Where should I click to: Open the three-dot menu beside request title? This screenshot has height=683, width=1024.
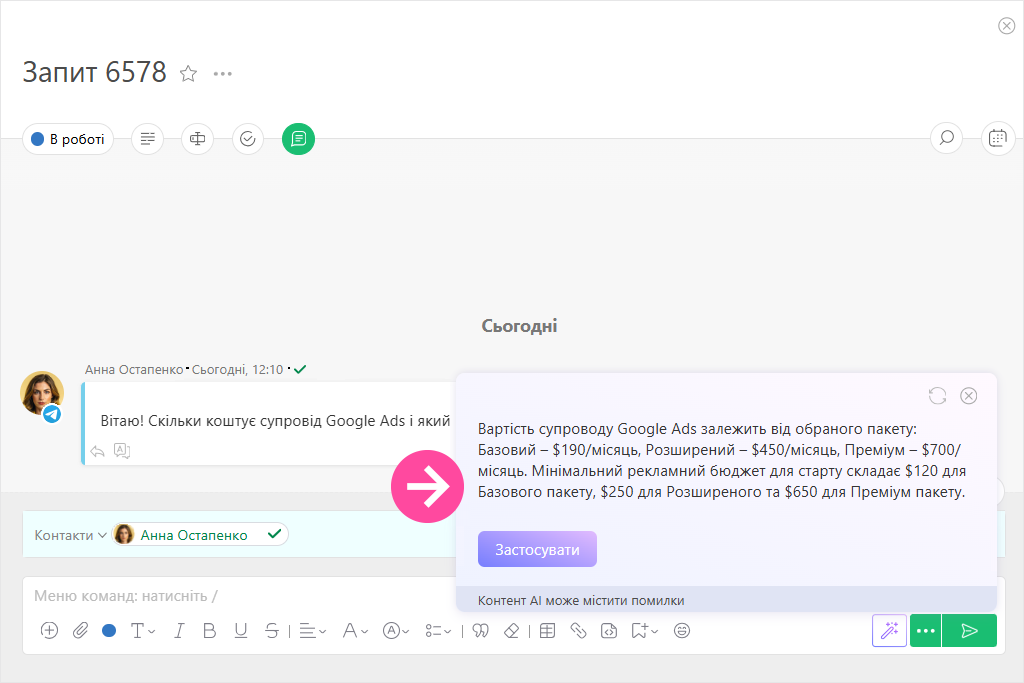tap(222, 73)
